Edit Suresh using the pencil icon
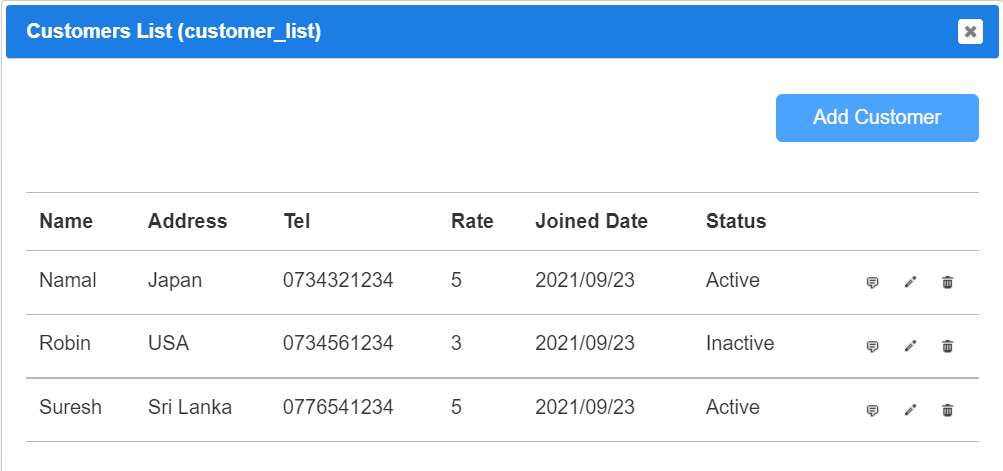Screen dimensions: 1003x471 point(910,410)
